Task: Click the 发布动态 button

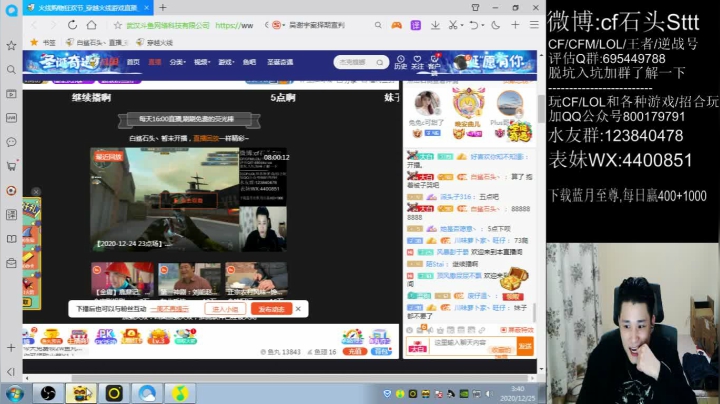Action: tap(271, 309)
